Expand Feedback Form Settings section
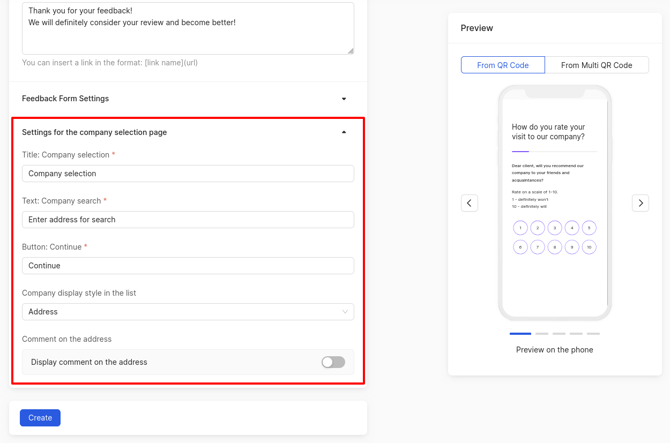Screen dimensions: 670x443 point(344,99)
